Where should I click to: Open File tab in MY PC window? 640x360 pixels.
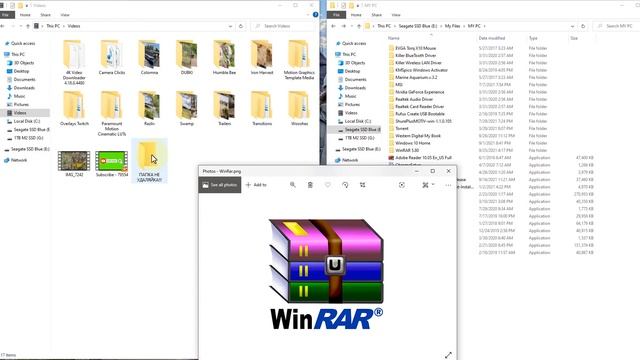coord(336,15)
